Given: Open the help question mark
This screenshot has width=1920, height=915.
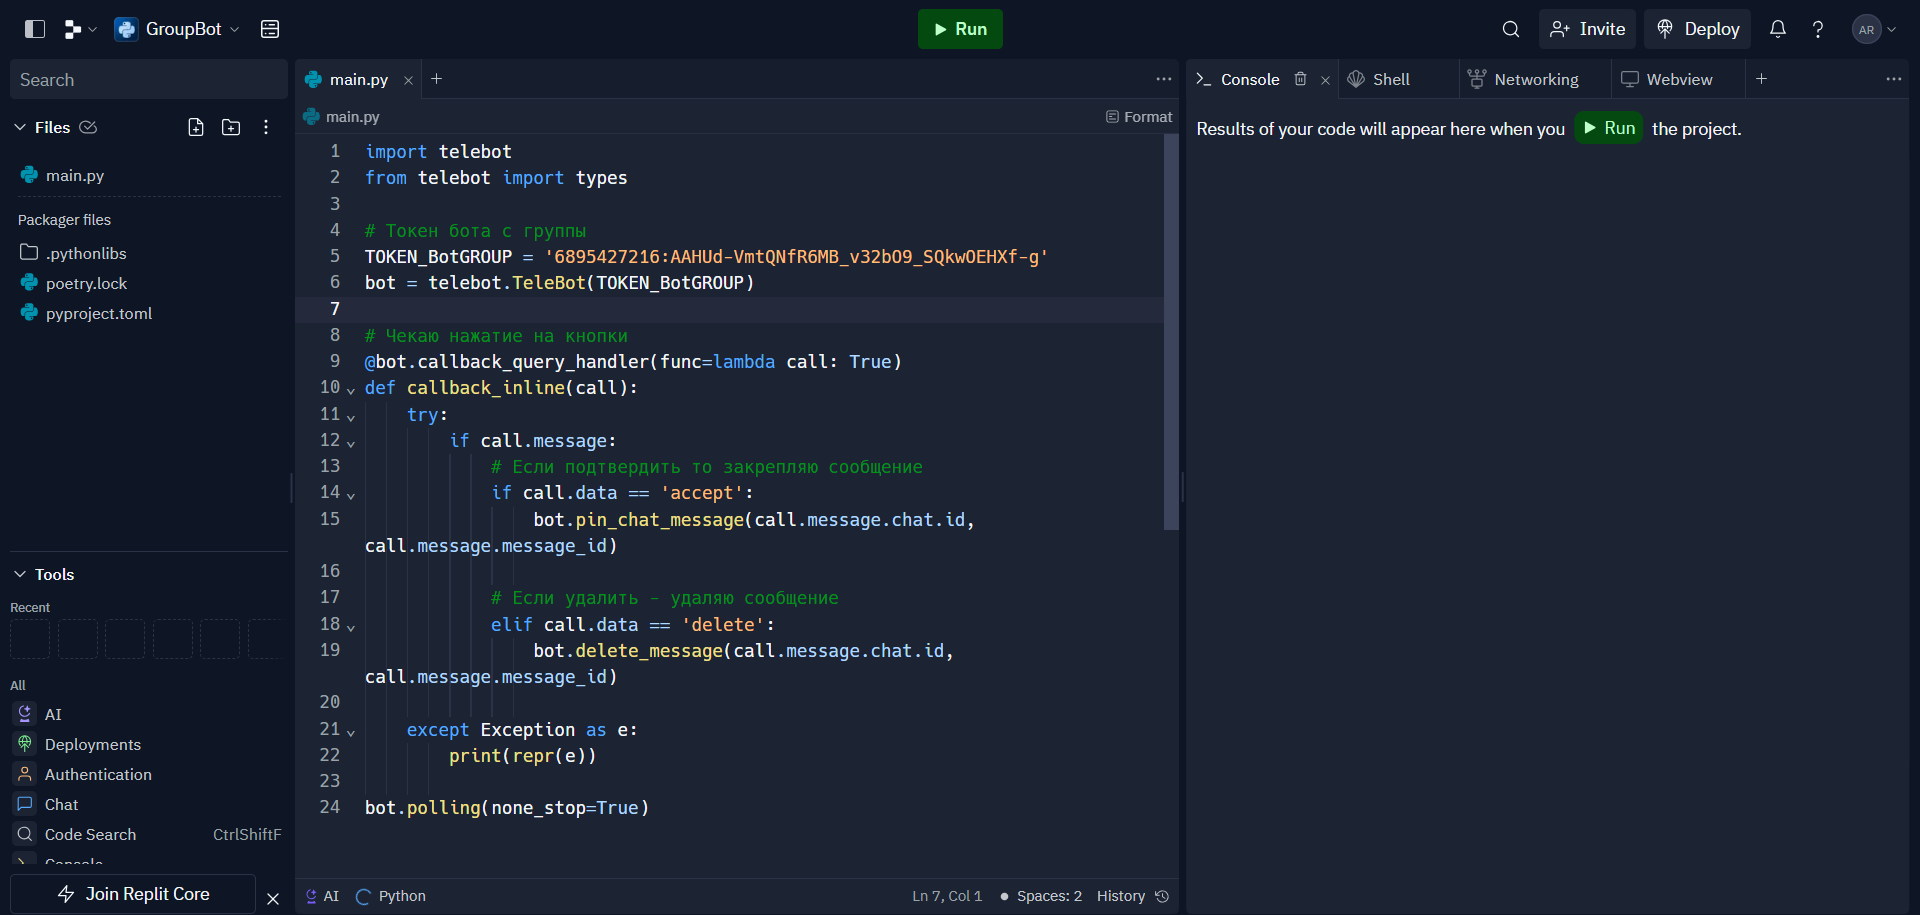Looking at the screenshot, I should tap(1818, 29).
